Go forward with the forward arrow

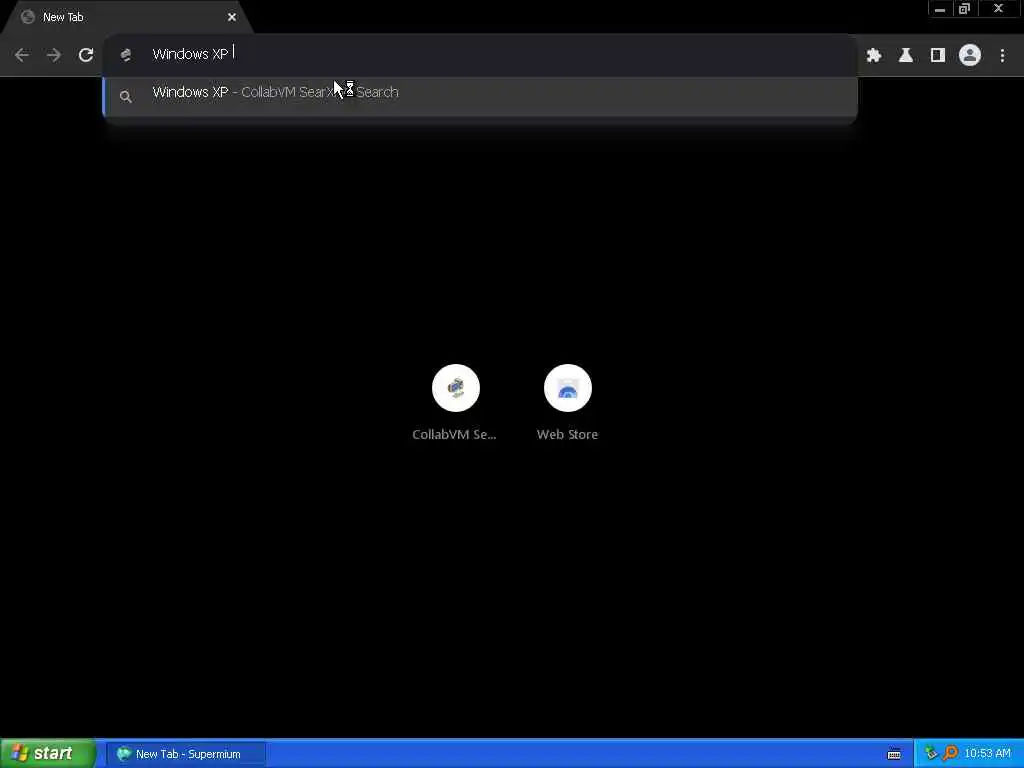click(x=54, y=56)
